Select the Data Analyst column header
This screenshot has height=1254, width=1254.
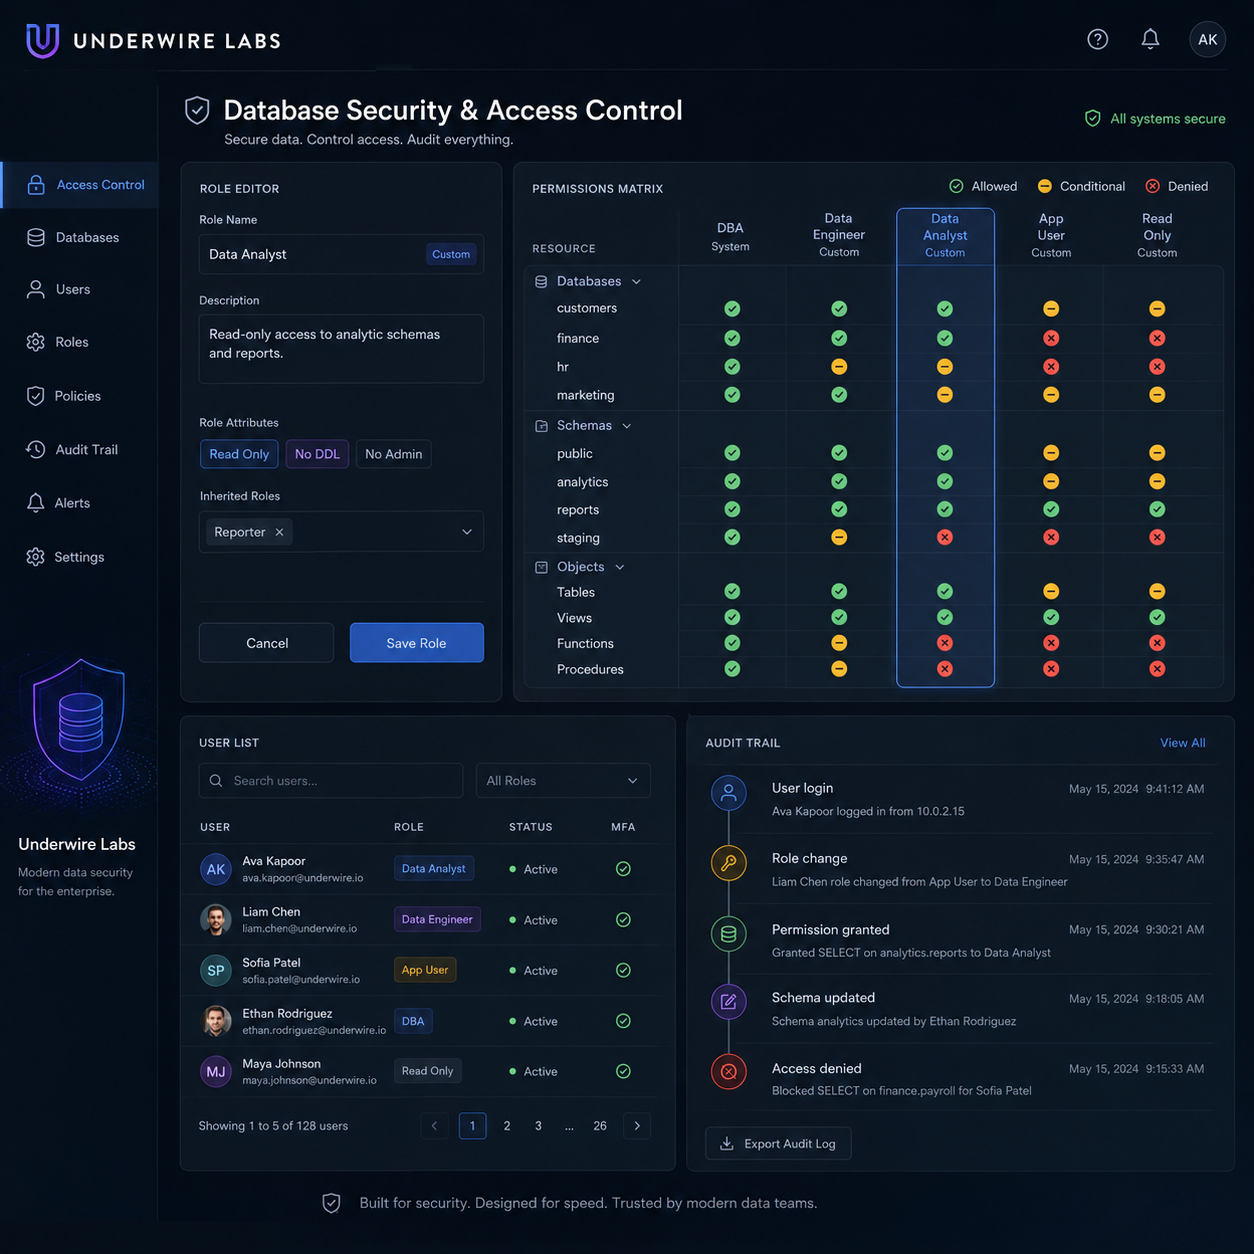pos(945,236)
